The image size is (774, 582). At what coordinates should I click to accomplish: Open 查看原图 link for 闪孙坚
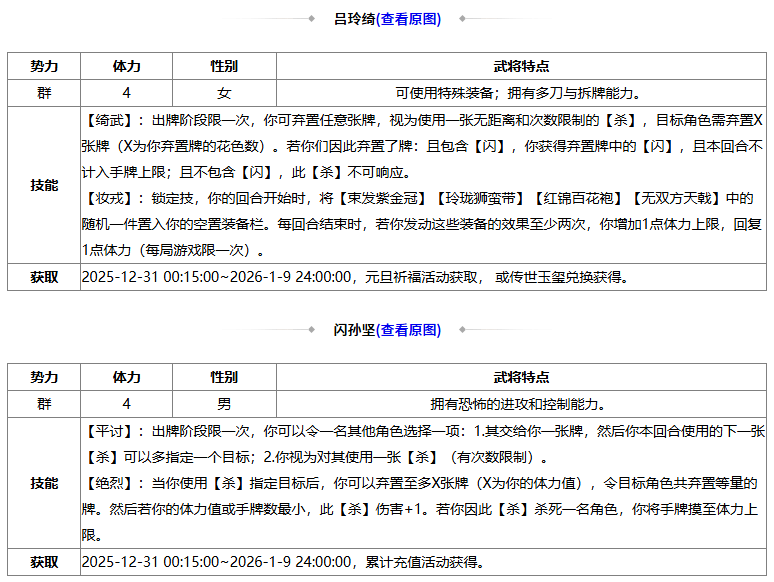[408, 330]
